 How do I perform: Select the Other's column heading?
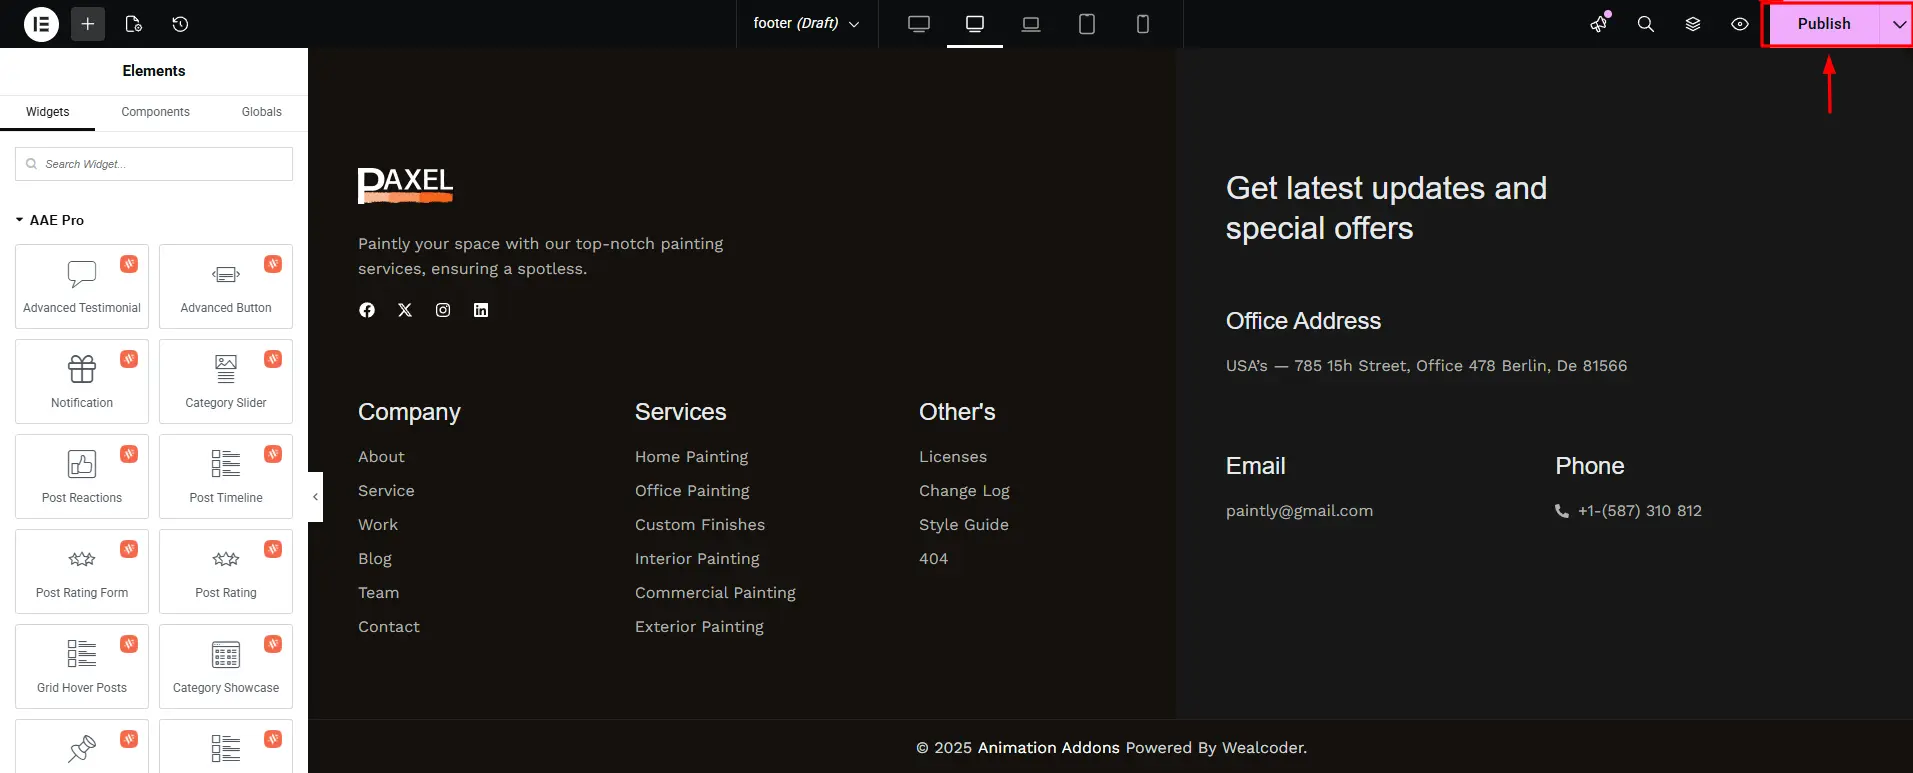(x=957, y=412)
